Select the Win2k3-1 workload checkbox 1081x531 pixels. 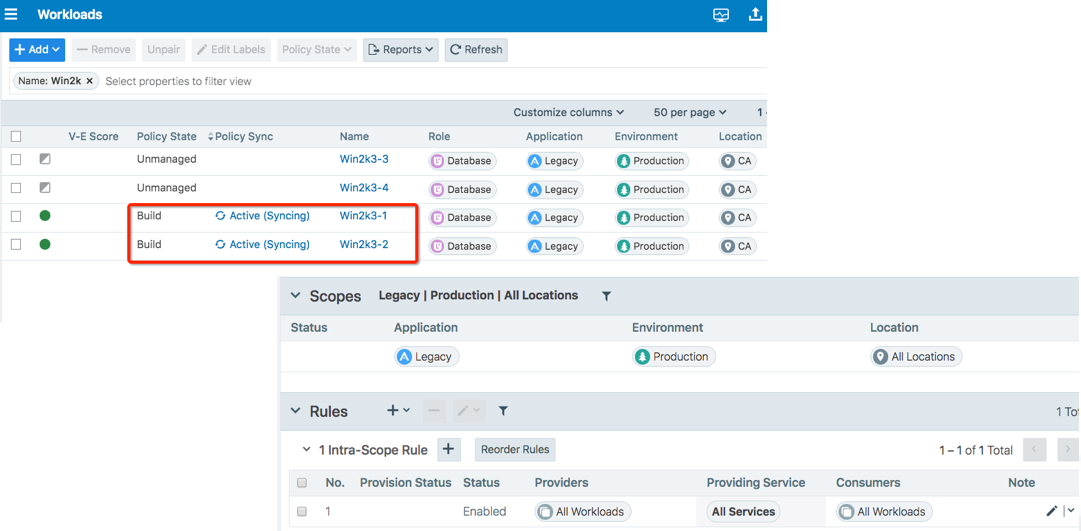[16, 216]
